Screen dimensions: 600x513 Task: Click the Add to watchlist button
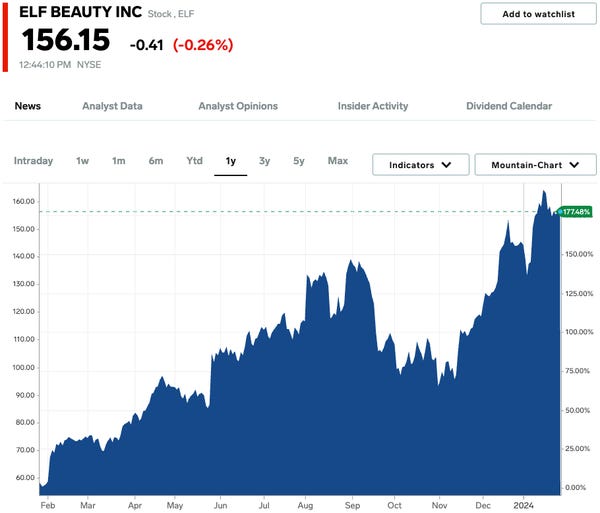pyautogui.click(x=538, y=14)
